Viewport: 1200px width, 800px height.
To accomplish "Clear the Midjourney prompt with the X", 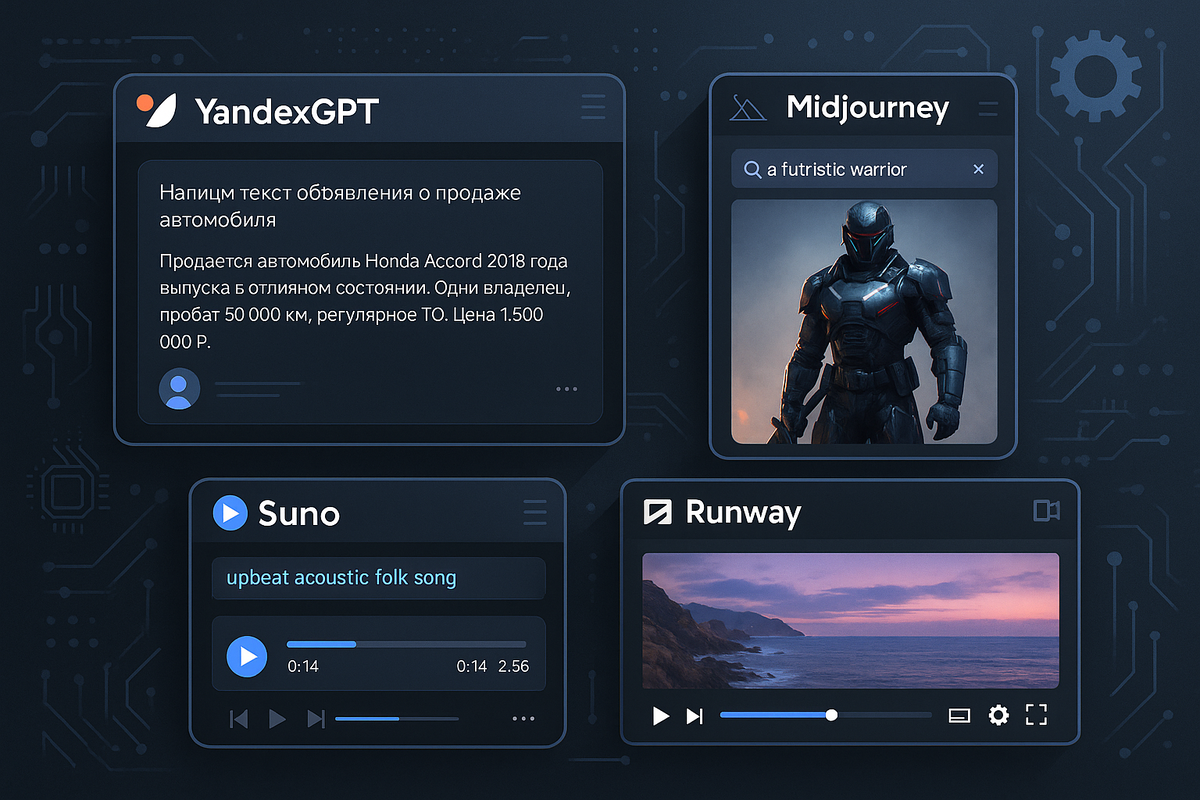I will [x=979, y=170].
